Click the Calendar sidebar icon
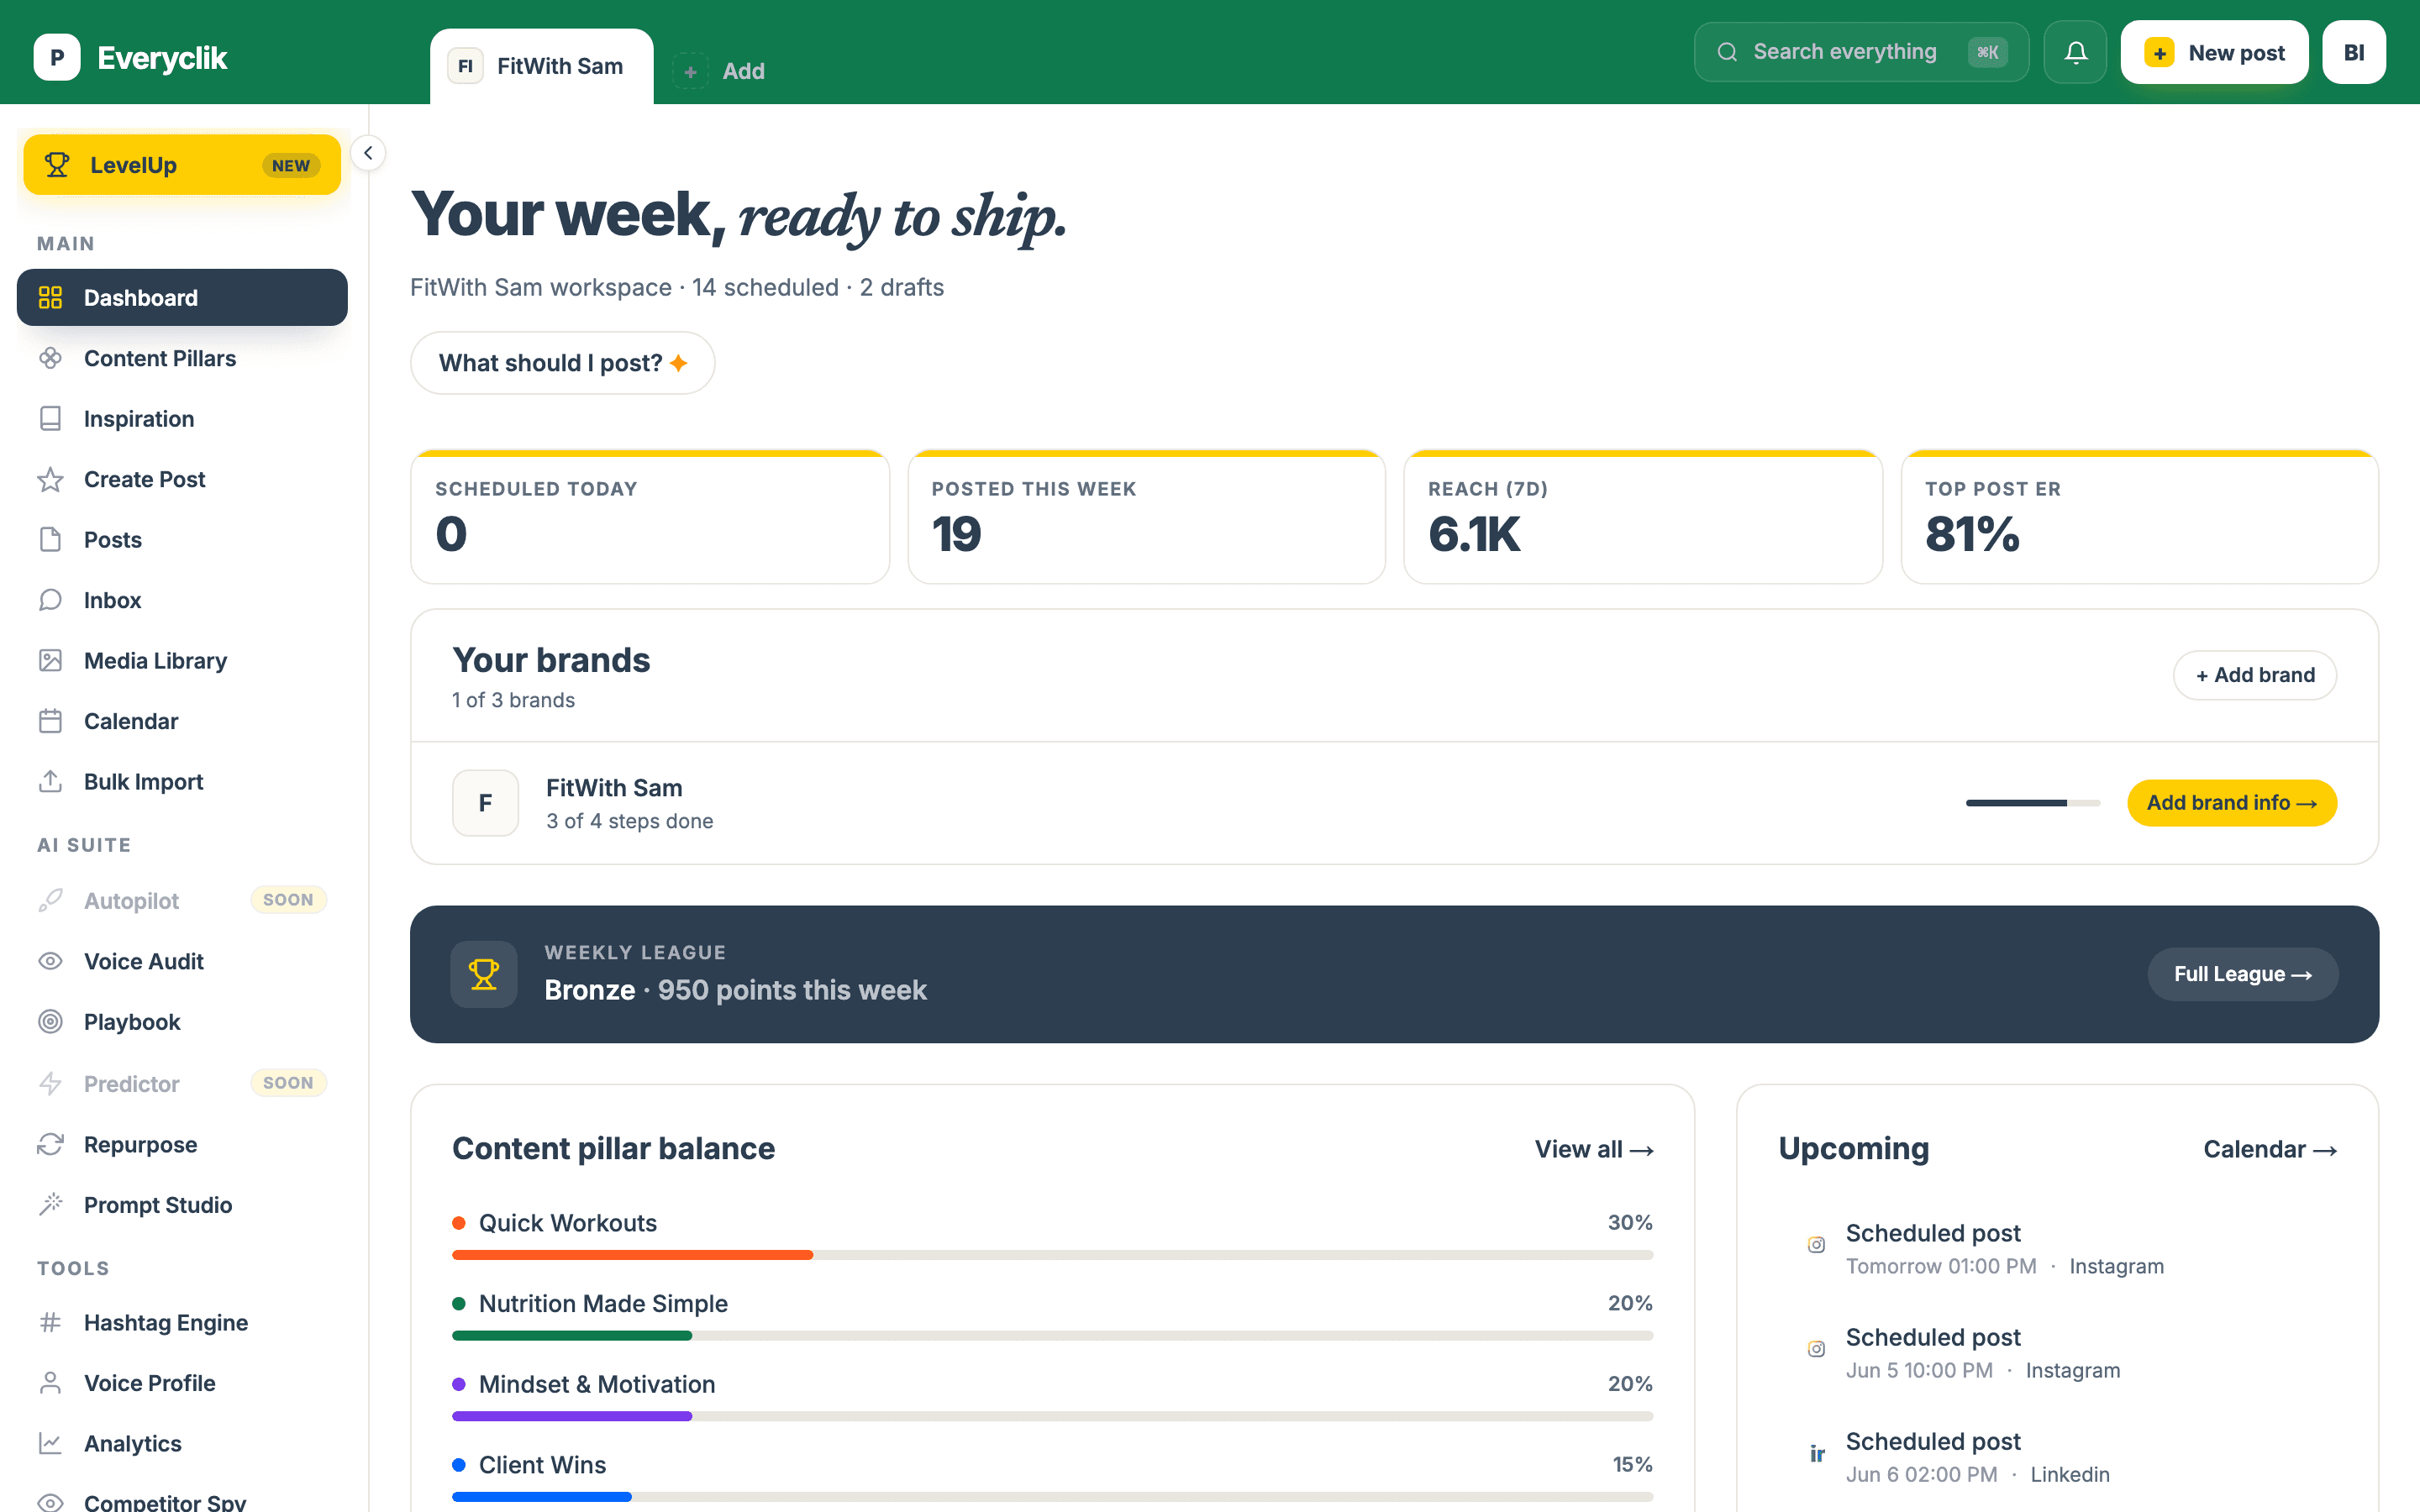This screenshot has width=2420, height=1512. 50,721
